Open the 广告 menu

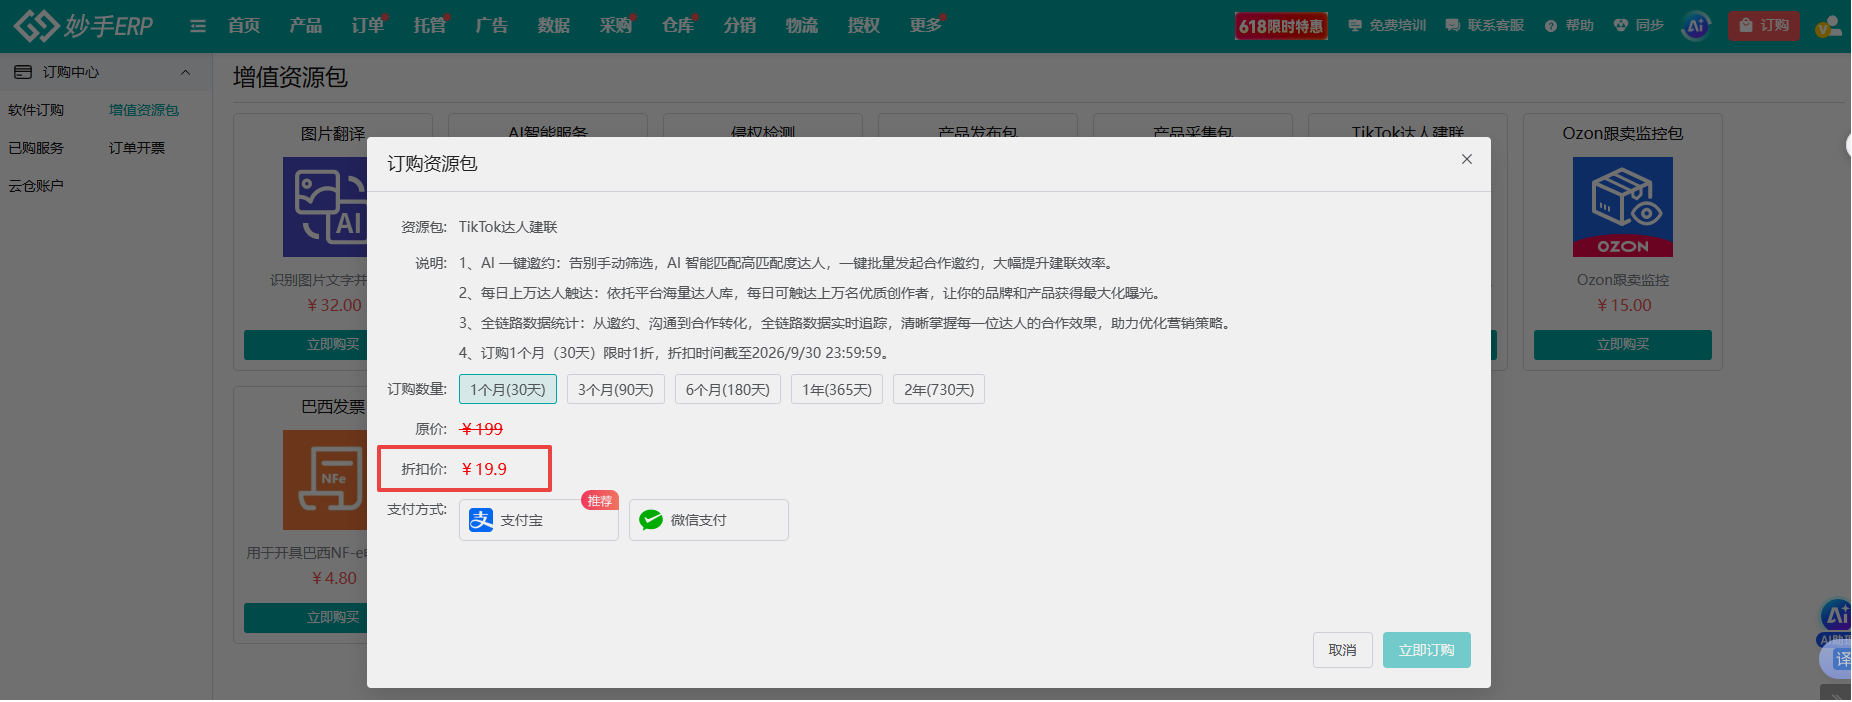(x=492, y=25)
